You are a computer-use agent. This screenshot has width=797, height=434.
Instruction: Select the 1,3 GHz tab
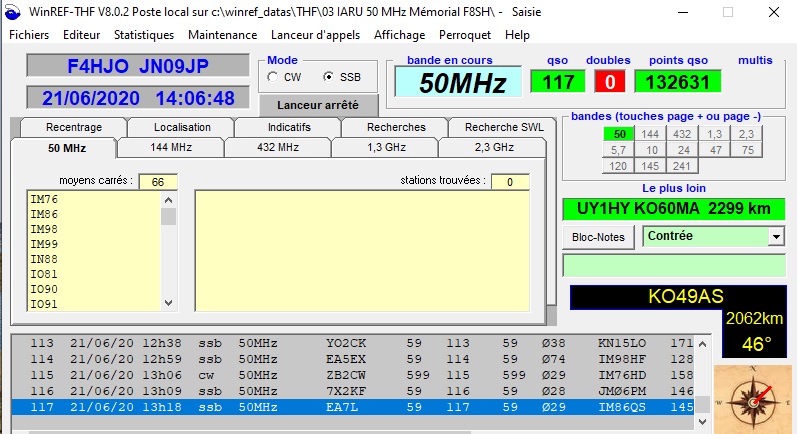tap(386, 147)
